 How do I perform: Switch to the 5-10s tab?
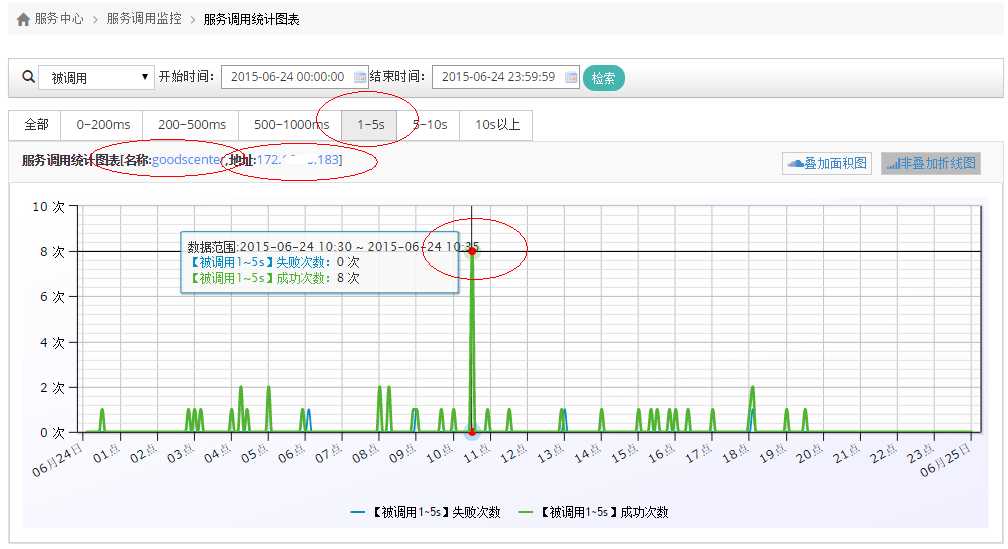click(x=430, y=125)
